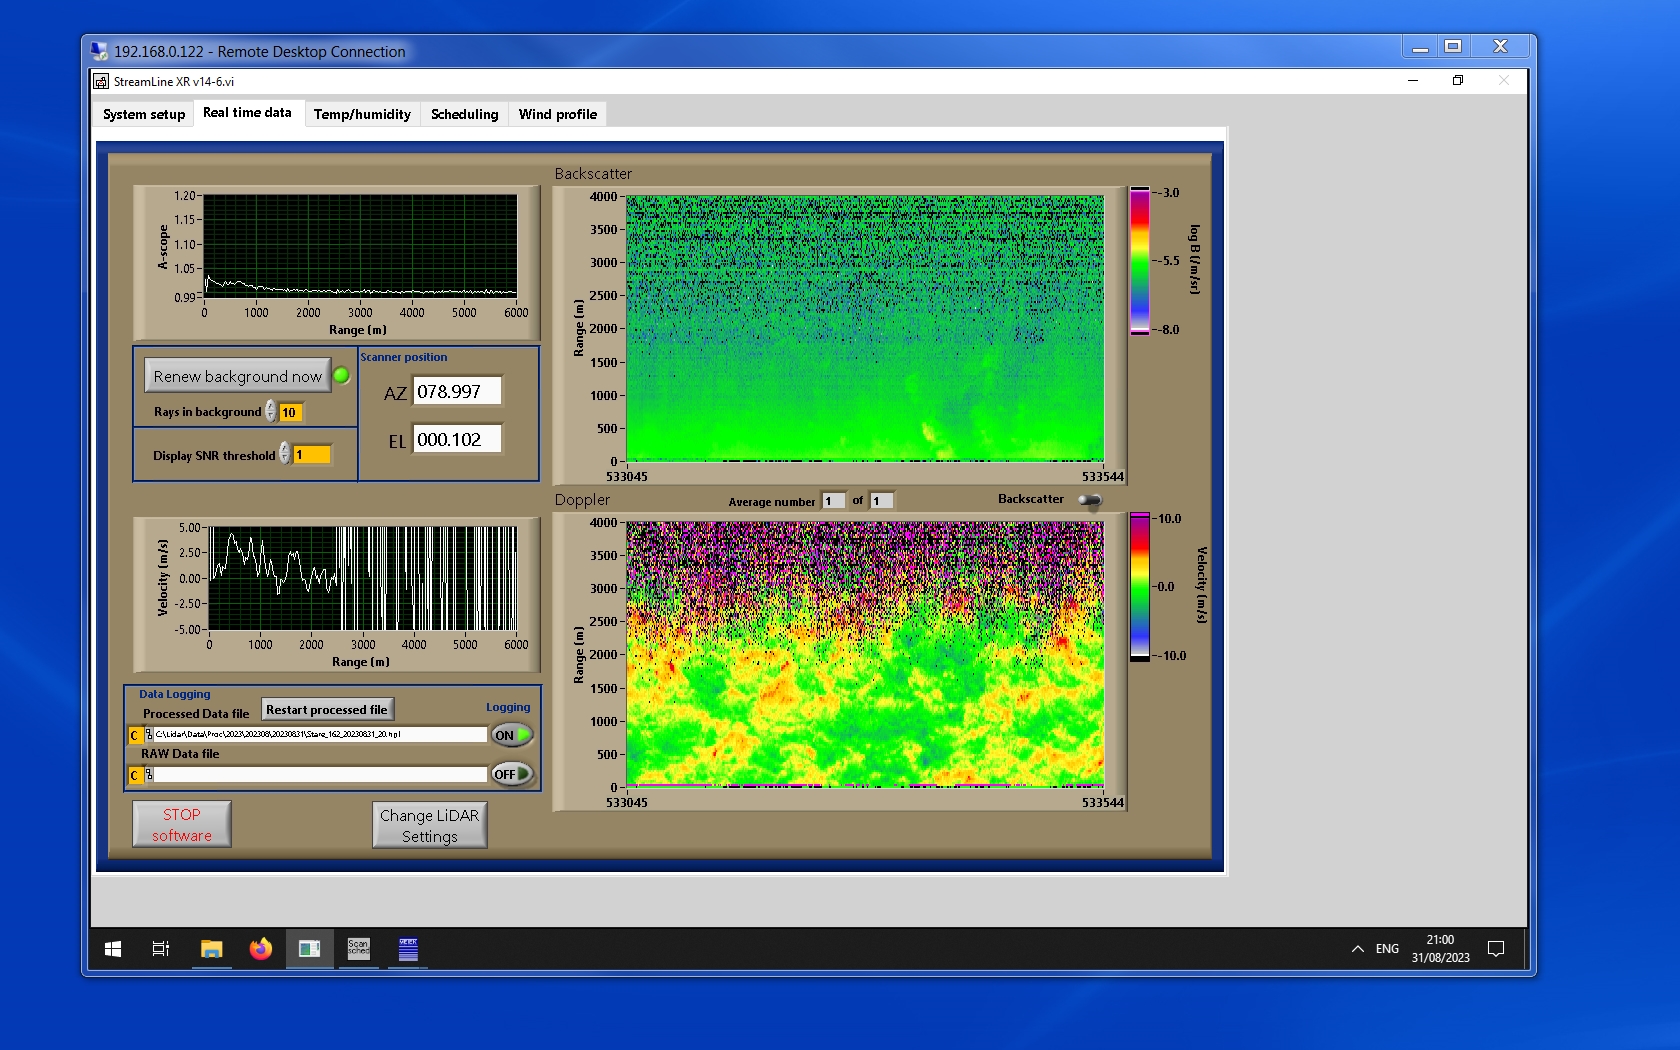
Task: Click the Change LiDAR Settings button
Action: click(x=429, y=826)
